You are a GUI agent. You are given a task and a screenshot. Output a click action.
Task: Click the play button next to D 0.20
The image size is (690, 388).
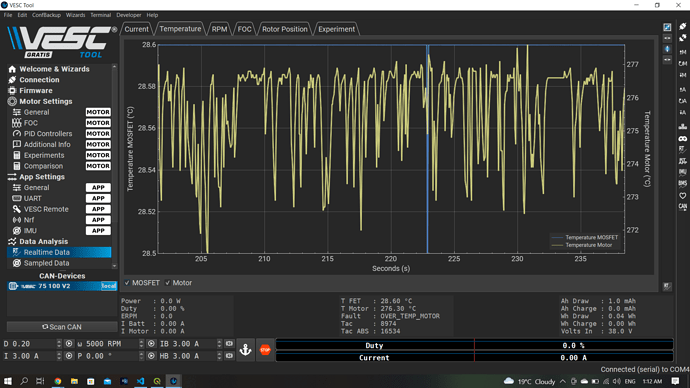[69, 344]
